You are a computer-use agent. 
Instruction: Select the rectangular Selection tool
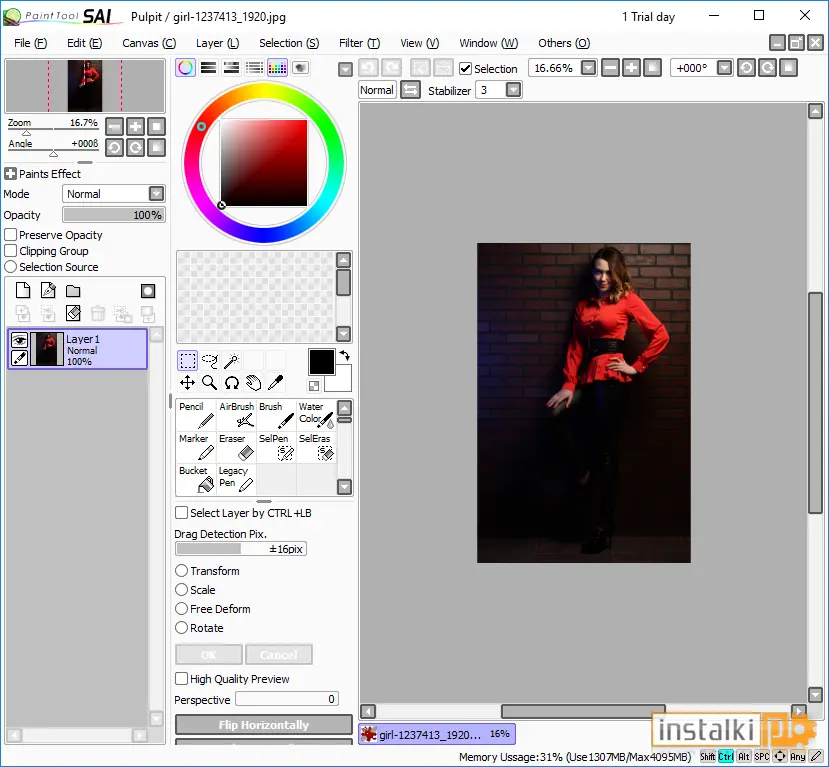click(187, 361)
